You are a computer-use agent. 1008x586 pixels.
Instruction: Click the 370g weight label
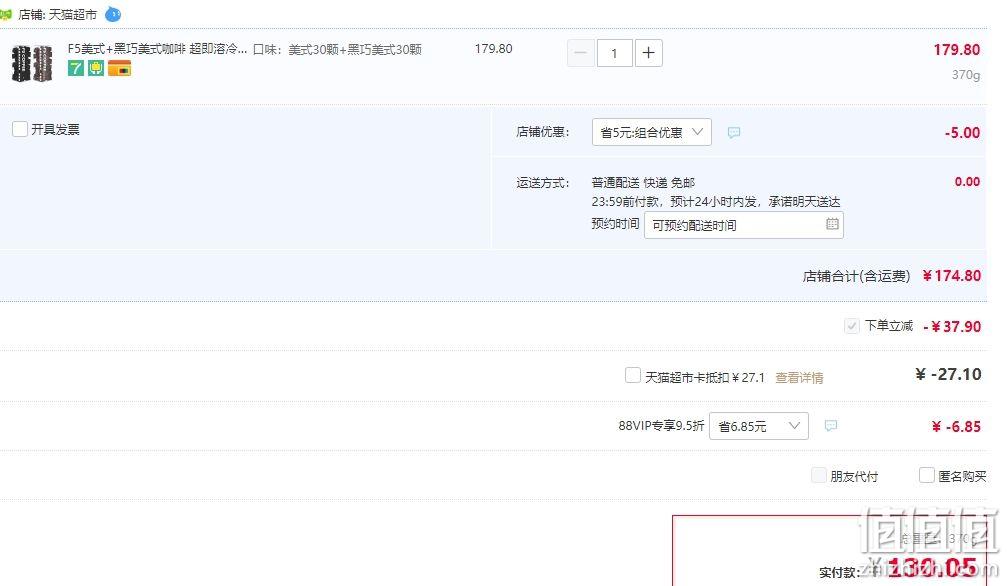click(x=966, y=75)
